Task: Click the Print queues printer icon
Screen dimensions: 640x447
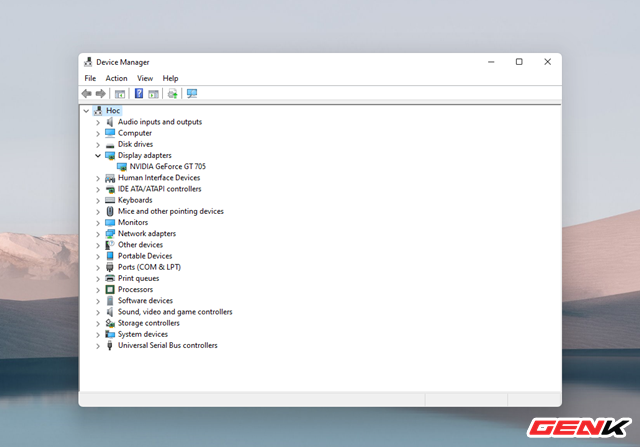Action: [x=110, y=278]
